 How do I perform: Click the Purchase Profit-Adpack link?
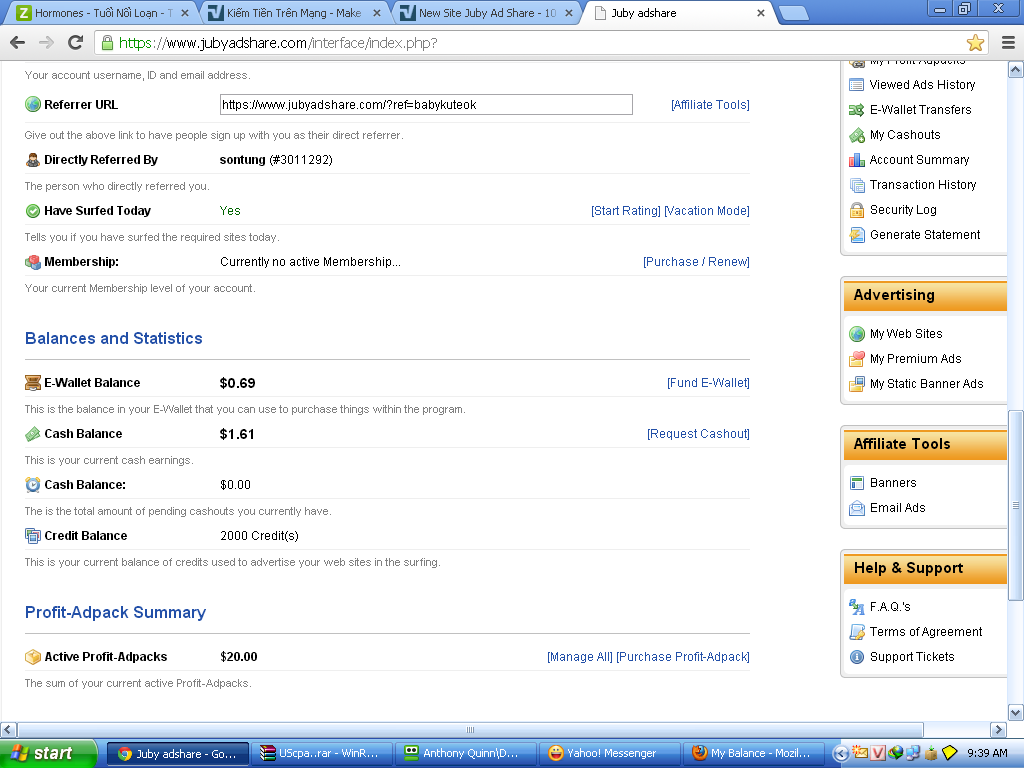click(682, 657)
